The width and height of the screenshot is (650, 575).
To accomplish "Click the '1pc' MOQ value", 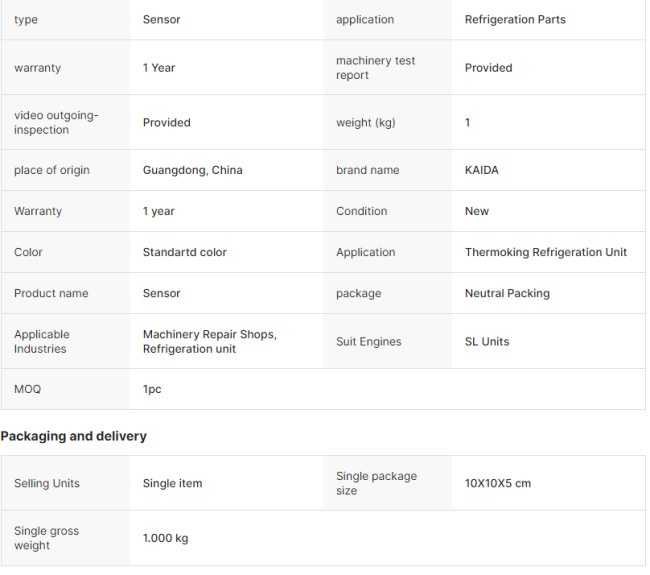I will [x=152, y=389].
